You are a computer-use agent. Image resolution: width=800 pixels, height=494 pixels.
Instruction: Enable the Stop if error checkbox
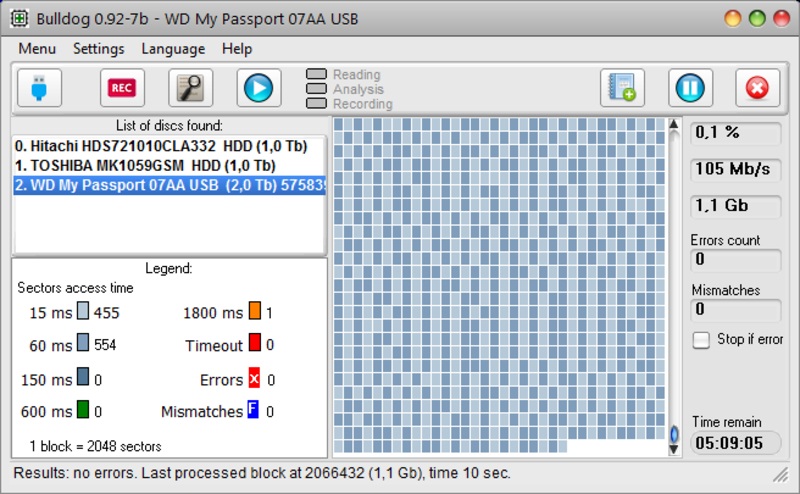701,340
